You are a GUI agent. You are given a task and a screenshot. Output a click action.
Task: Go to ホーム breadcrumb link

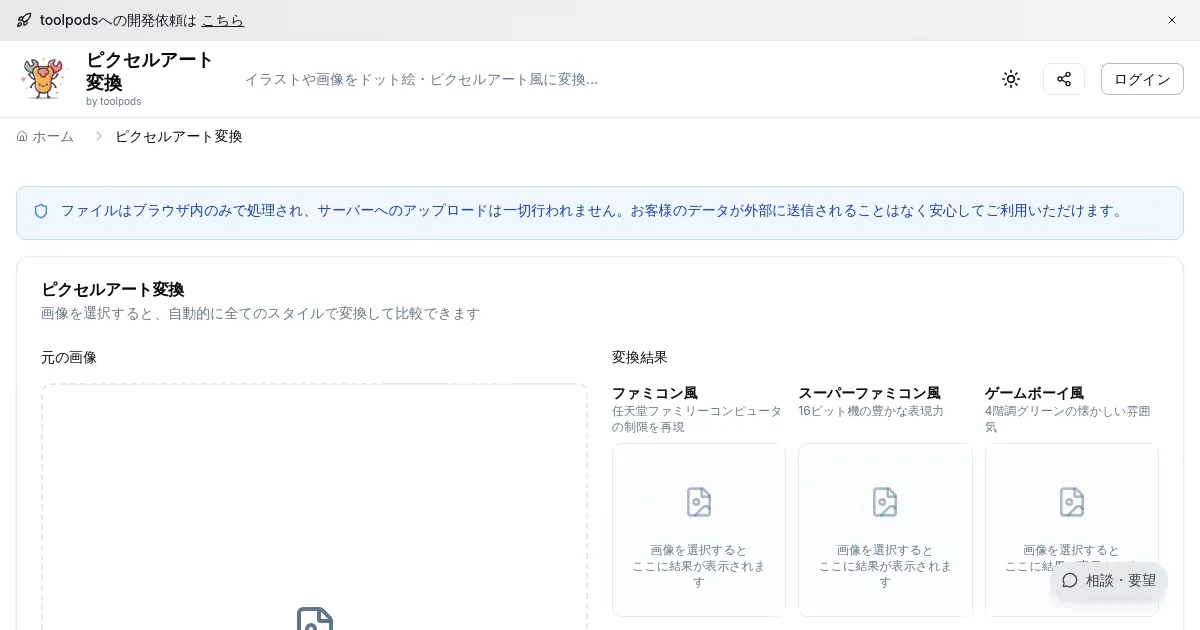click(53, 136)
